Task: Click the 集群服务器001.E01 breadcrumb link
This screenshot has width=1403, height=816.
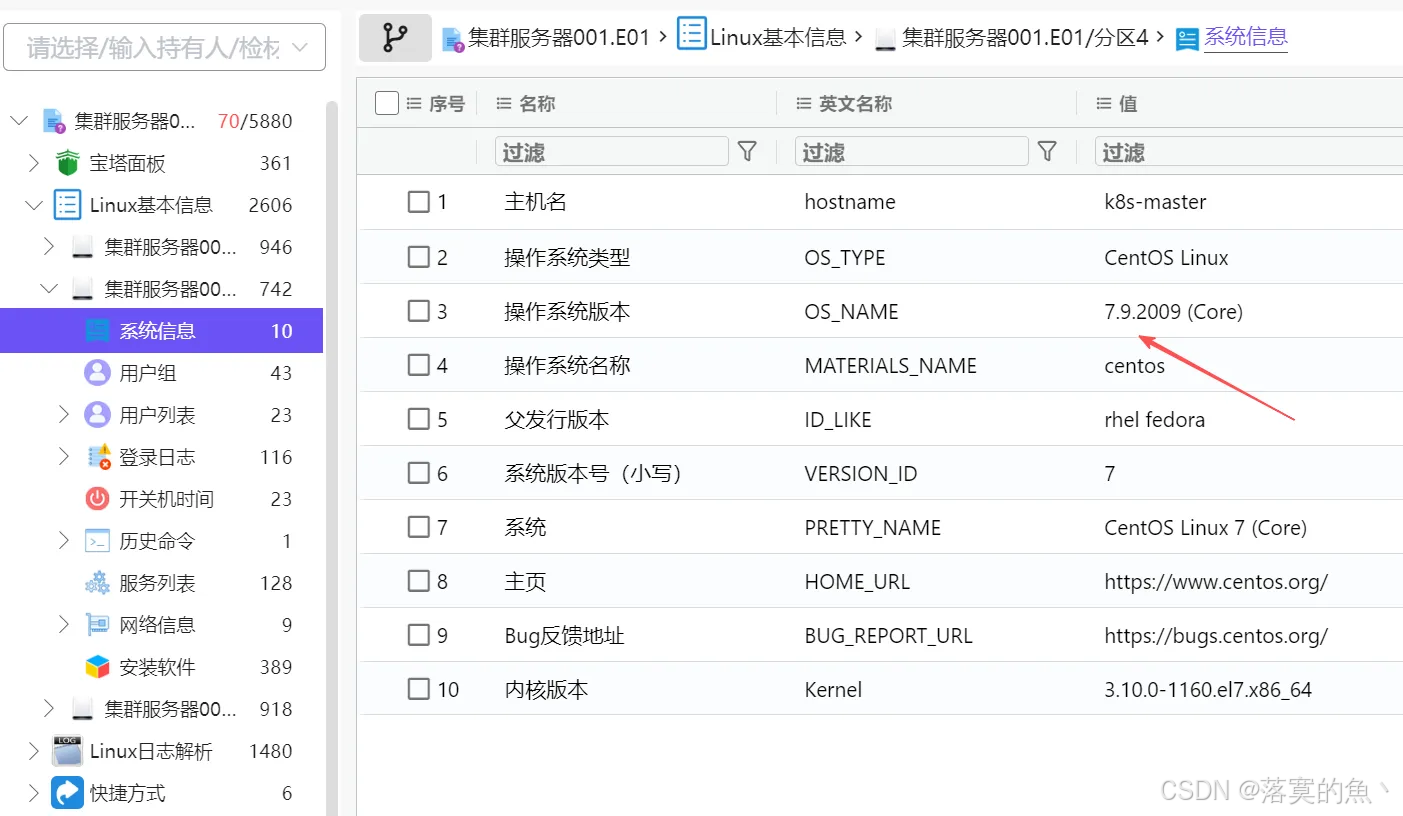Action: (x=560, y=39)
